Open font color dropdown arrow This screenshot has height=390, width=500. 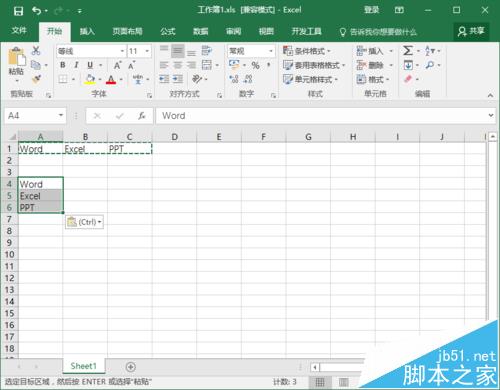121,79
